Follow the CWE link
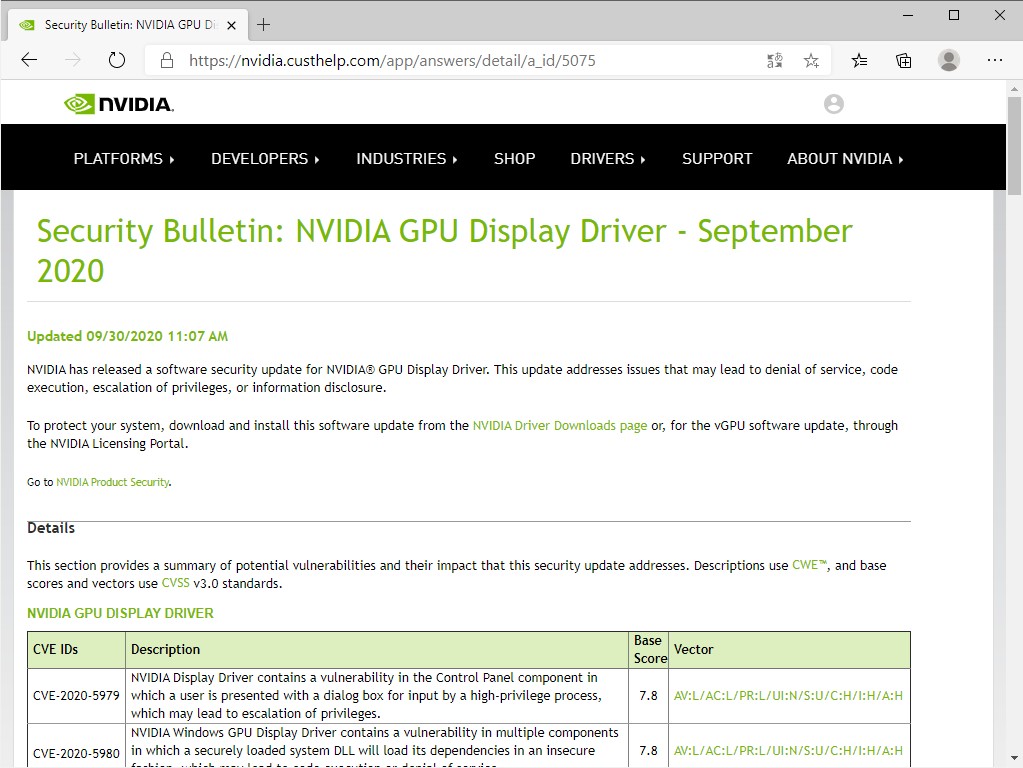 click(x=809, y=565)
